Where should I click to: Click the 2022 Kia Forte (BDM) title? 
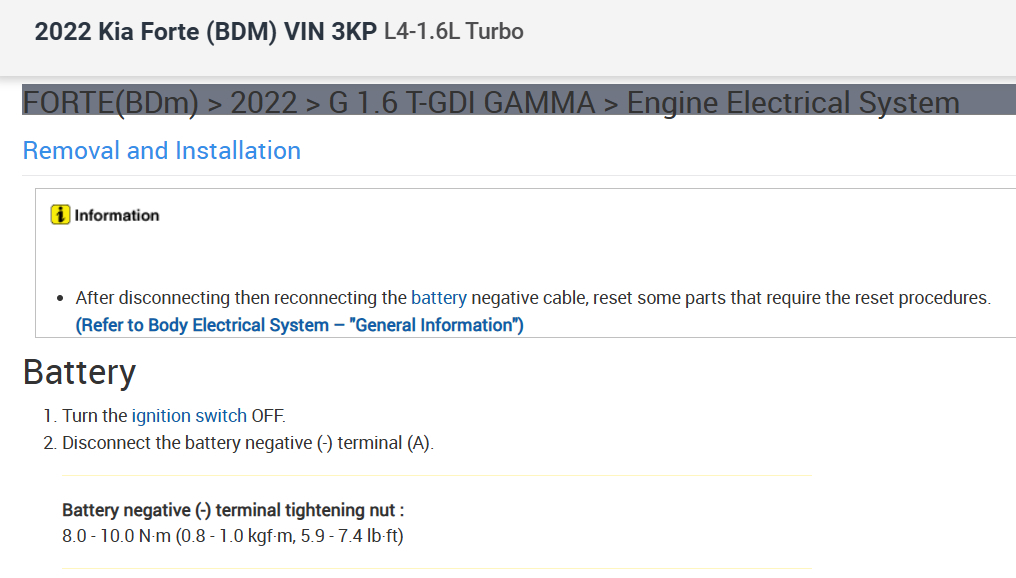click(205, 32)
